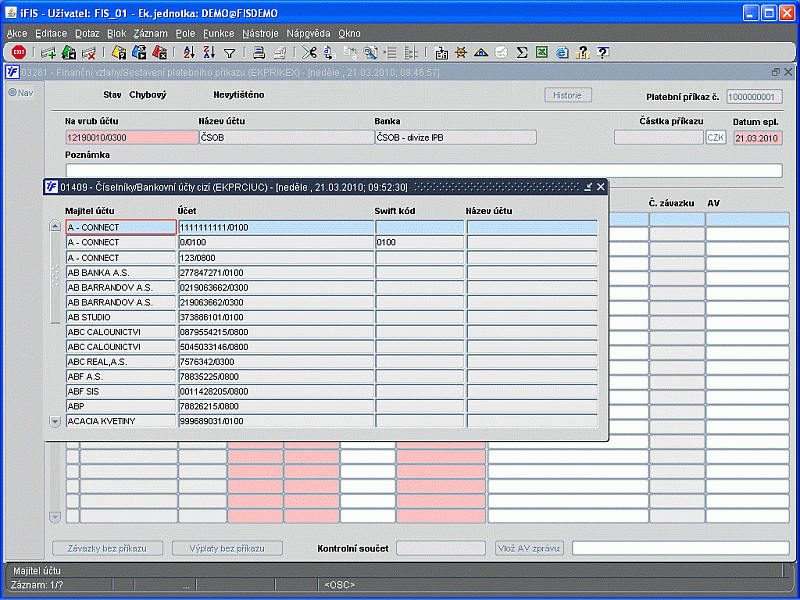Image resolution: width=800 pixels, height=600 pixels.
Task: Click the new record icon with green plus
Action: click(x=48, y=53)
